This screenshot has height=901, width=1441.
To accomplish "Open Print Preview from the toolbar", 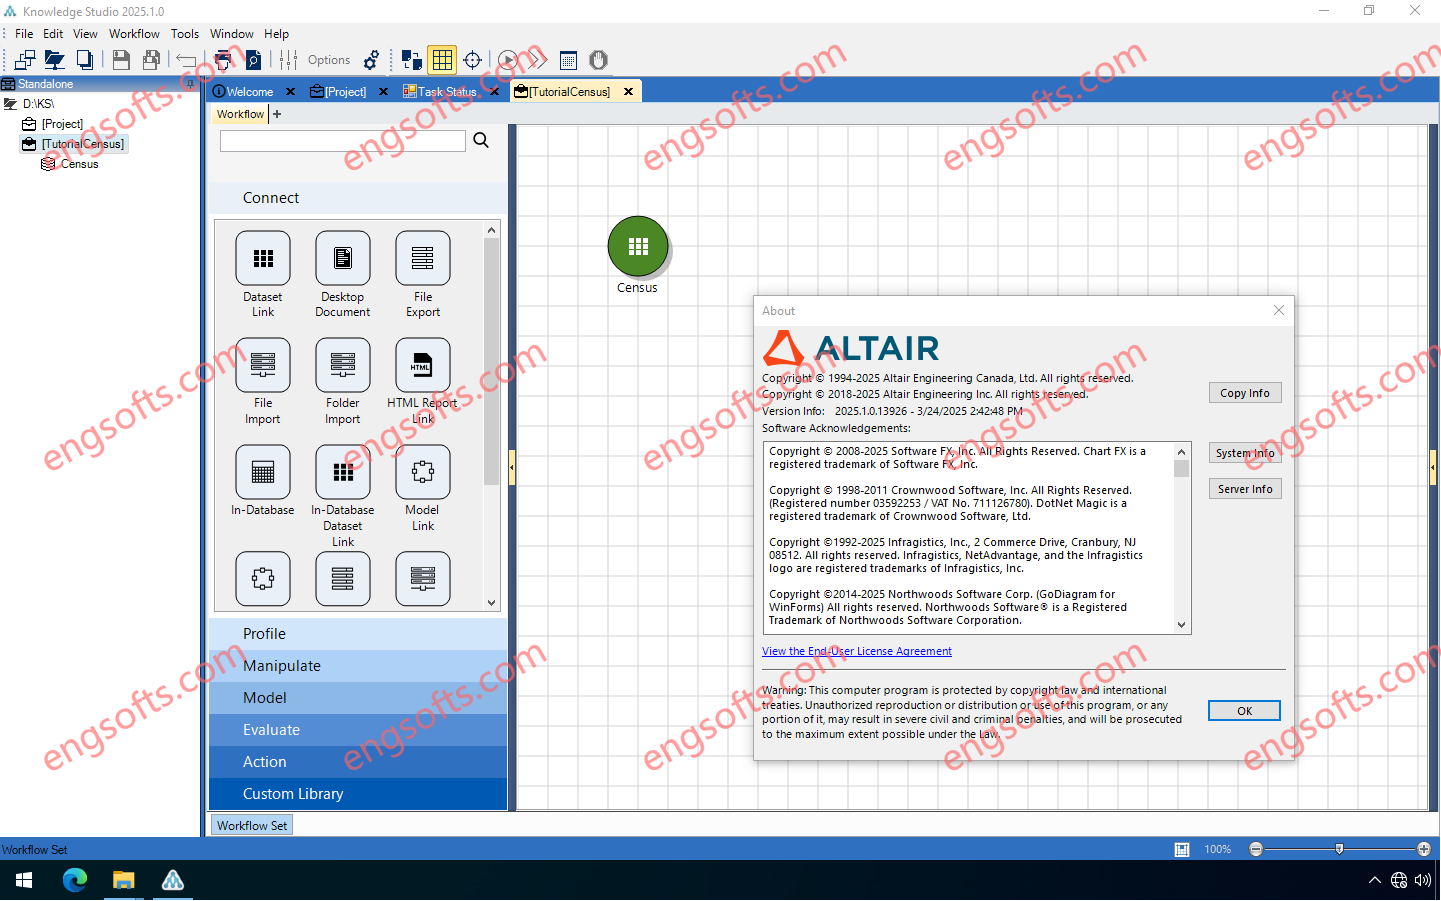I will pyautogui.click(x=253, y=60).
